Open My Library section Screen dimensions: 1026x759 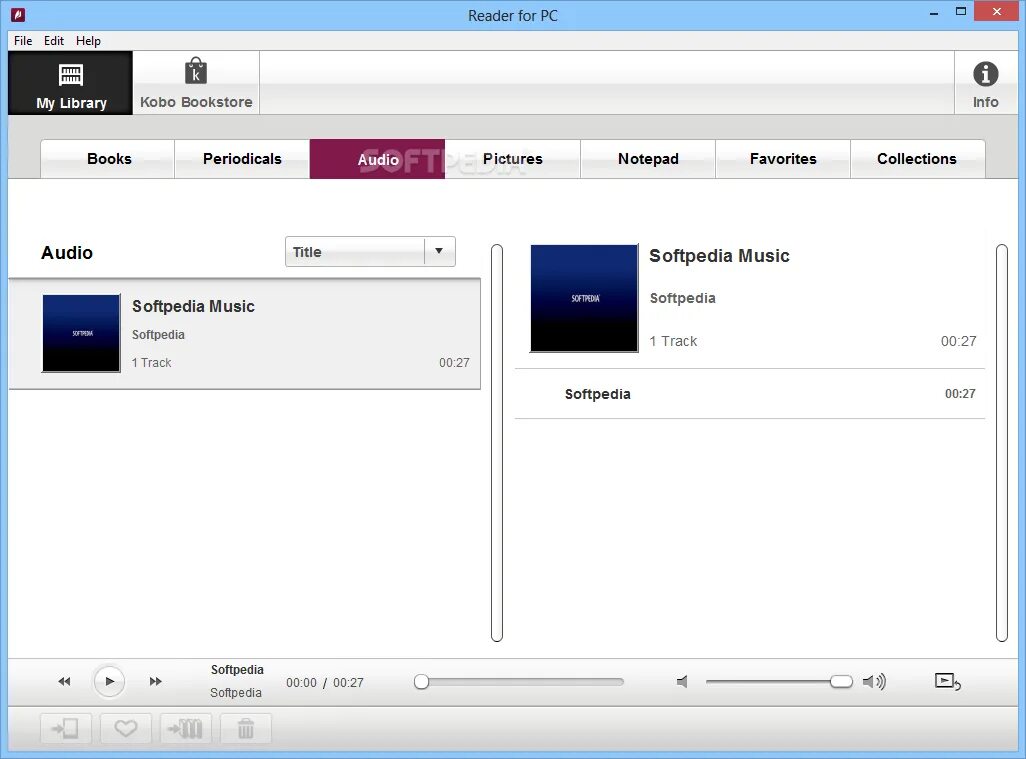(71, 83)
